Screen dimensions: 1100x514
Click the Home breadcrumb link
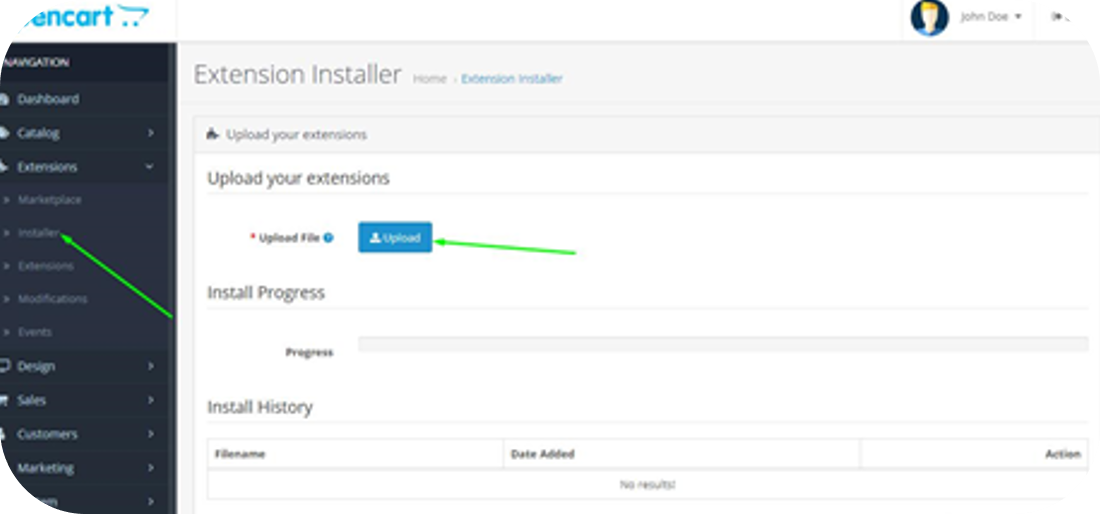click(429, 79)
